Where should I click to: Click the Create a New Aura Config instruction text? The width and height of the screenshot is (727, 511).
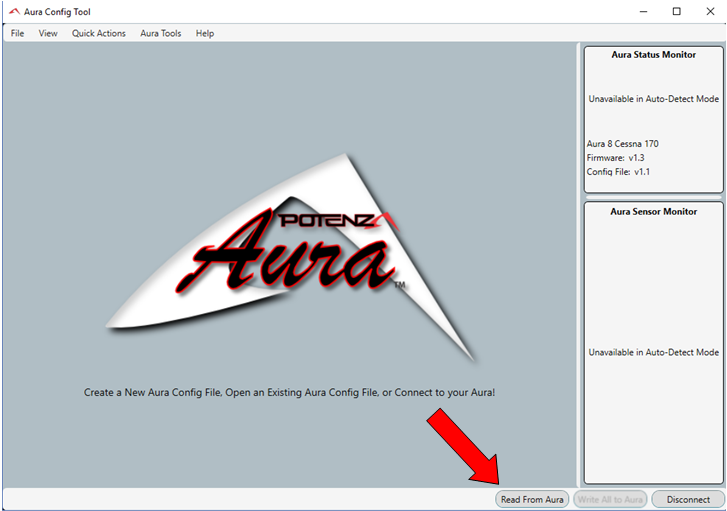[289, 393]
